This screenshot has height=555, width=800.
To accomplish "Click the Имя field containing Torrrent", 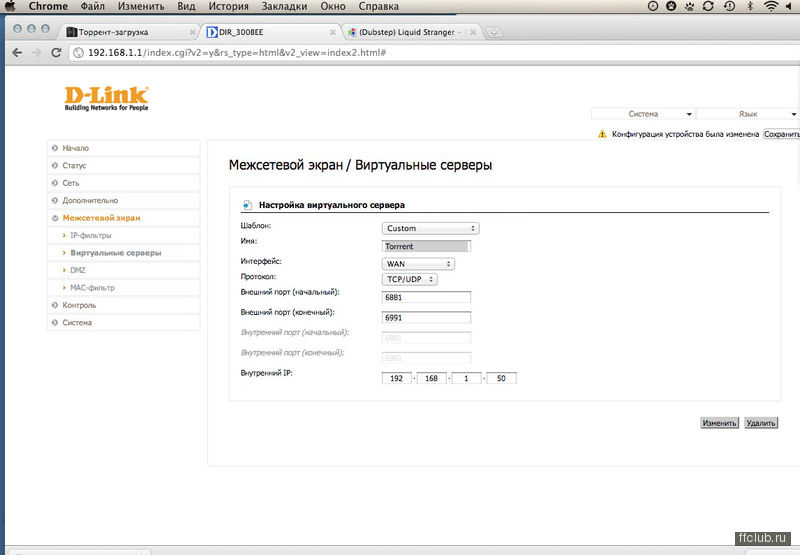I will tap(426, 246).
